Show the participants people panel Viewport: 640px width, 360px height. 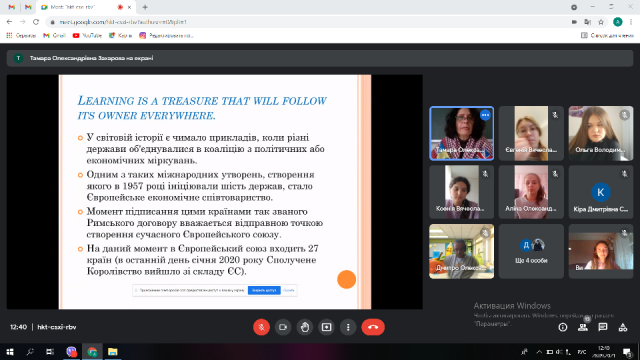(582, 327)
